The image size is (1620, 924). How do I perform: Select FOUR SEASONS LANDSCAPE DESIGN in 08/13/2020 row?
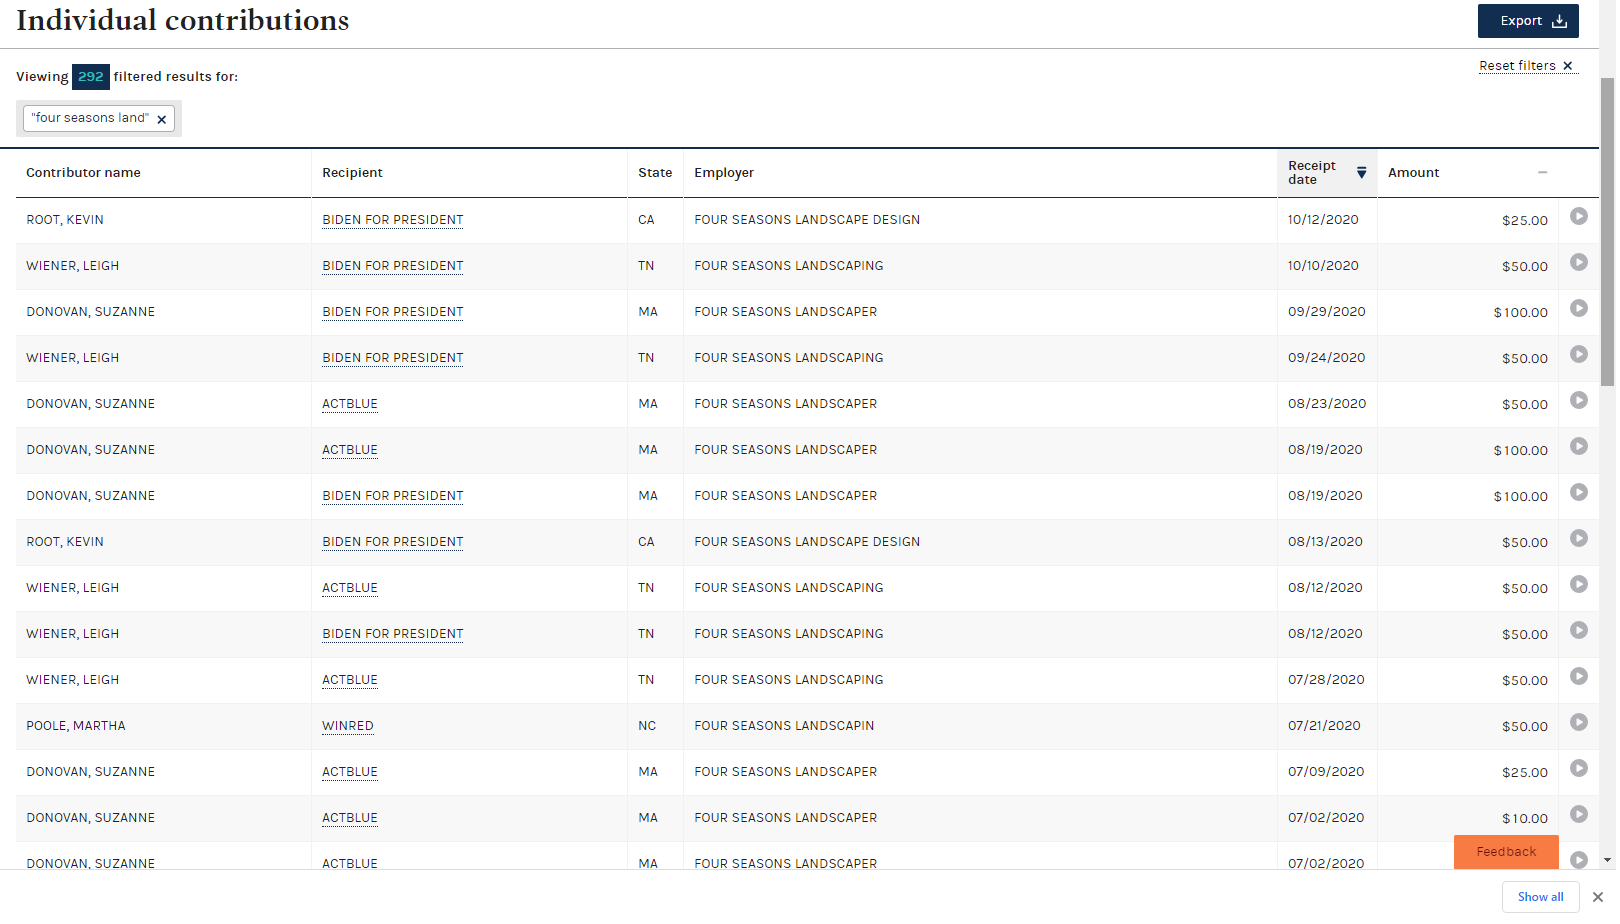pos(807,542)
